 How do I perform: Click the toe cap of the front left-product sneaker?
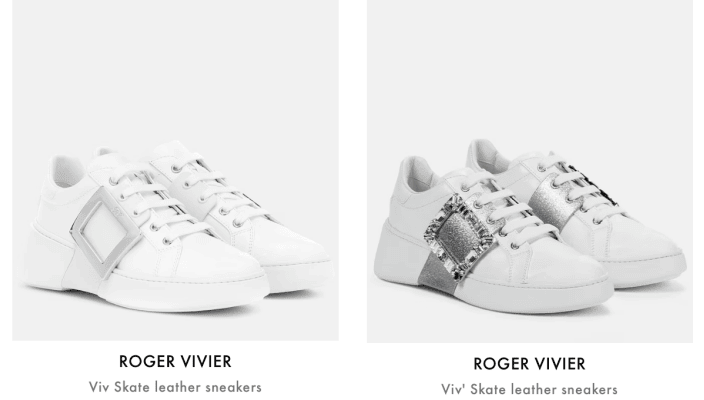click(224, 260)
